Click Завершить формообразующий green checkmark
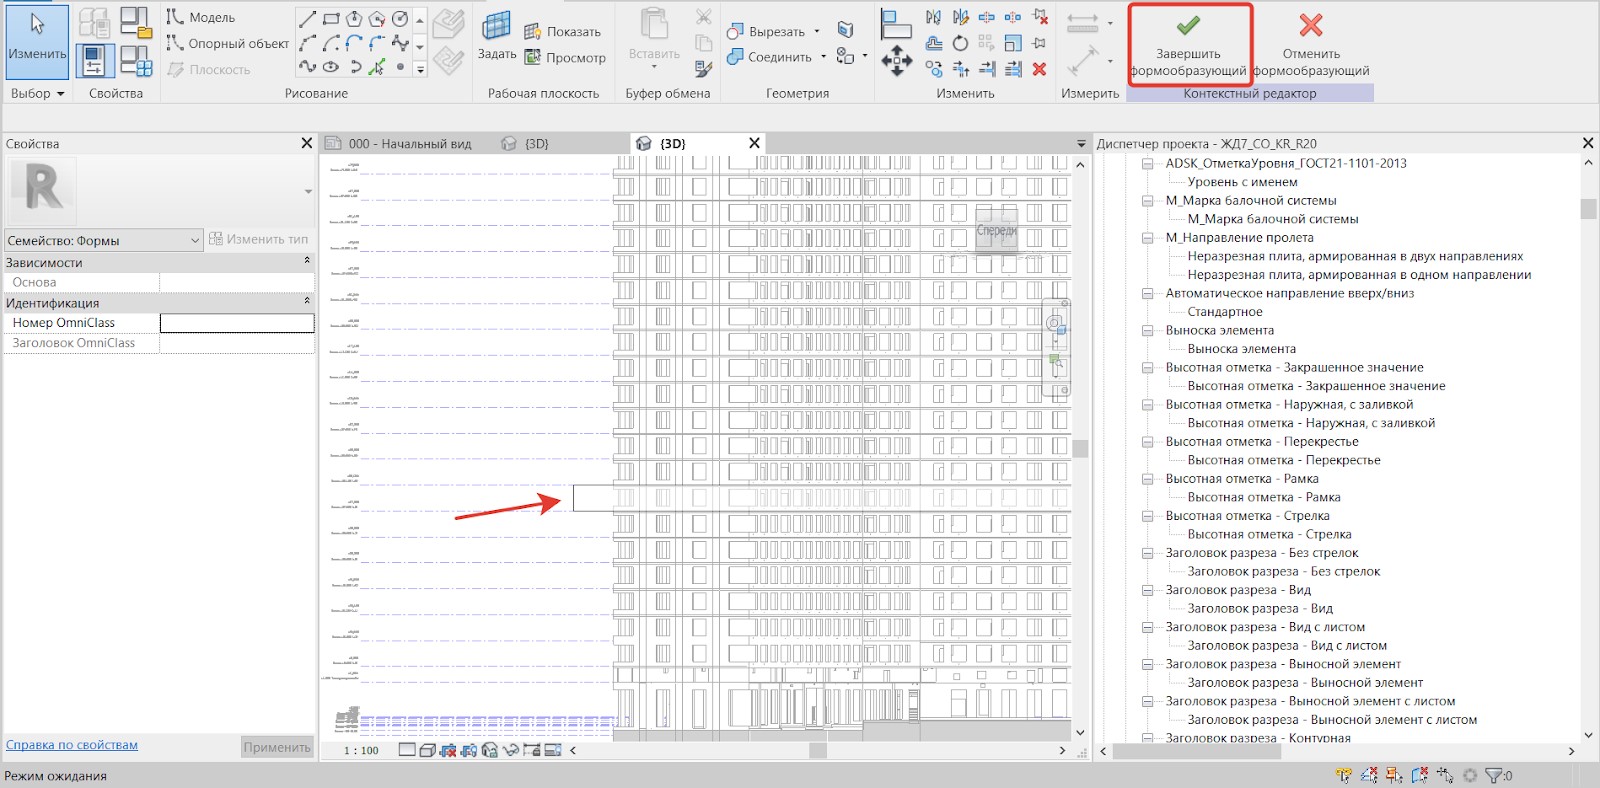Screen dimensions: 1600x788 click(x=1189, y=45)
